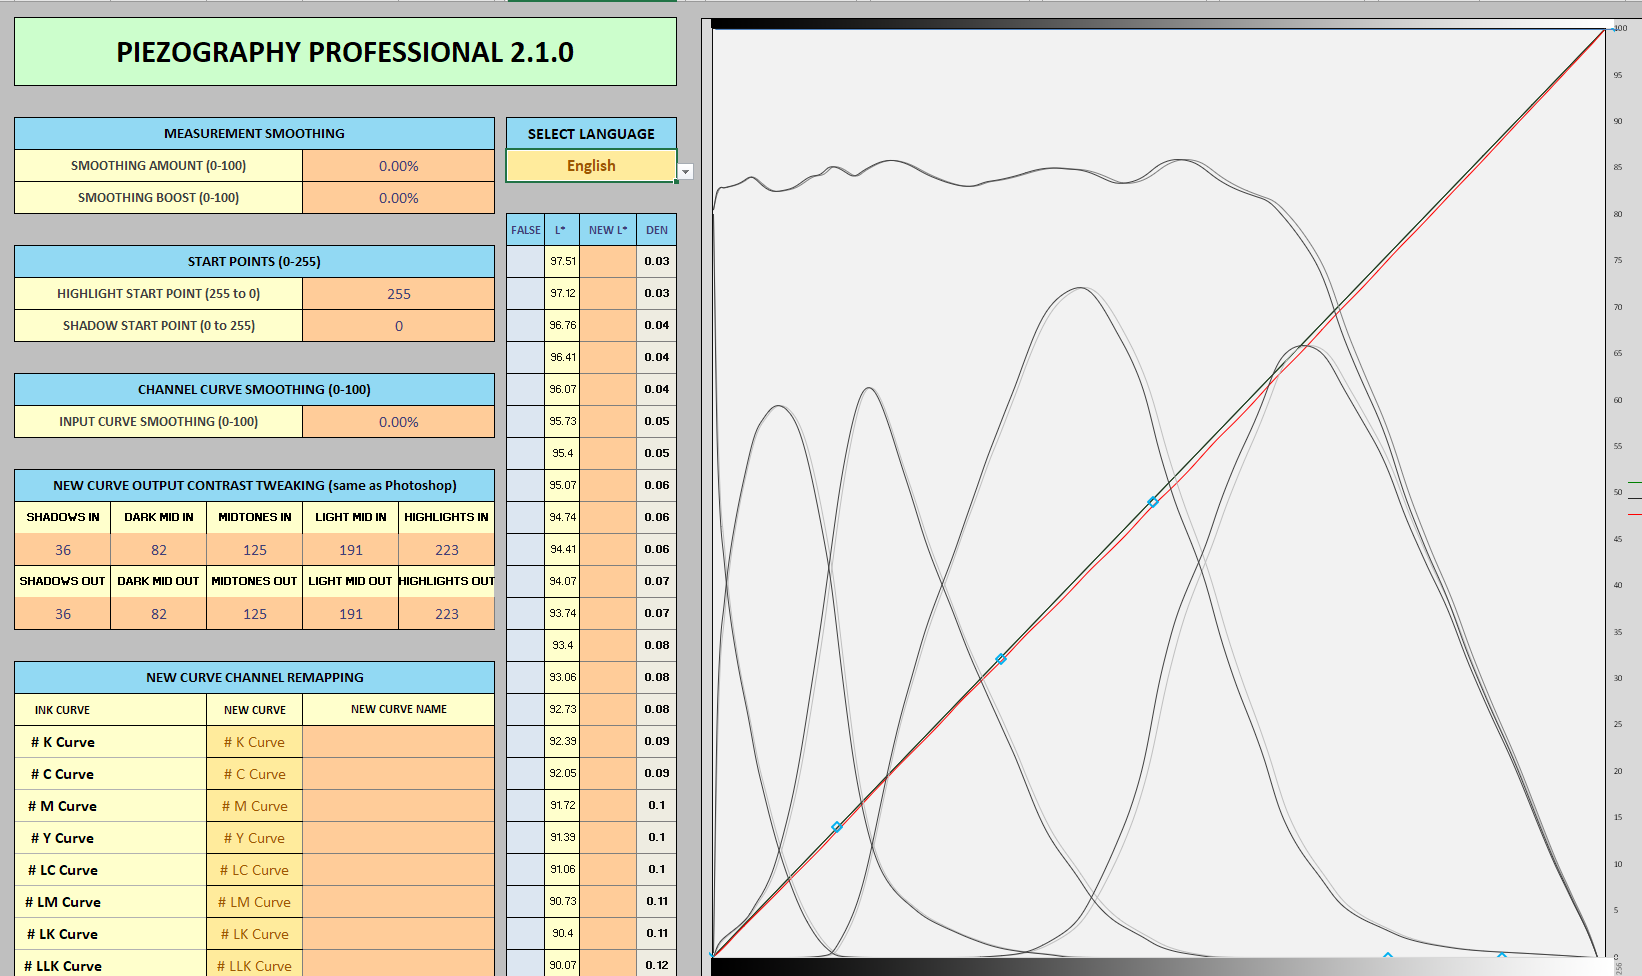This screenshot has width=1642, height=976.
Task: Click the FALSE cell beside 97.51
Action: pyautogui.click(x=526, y=262)
